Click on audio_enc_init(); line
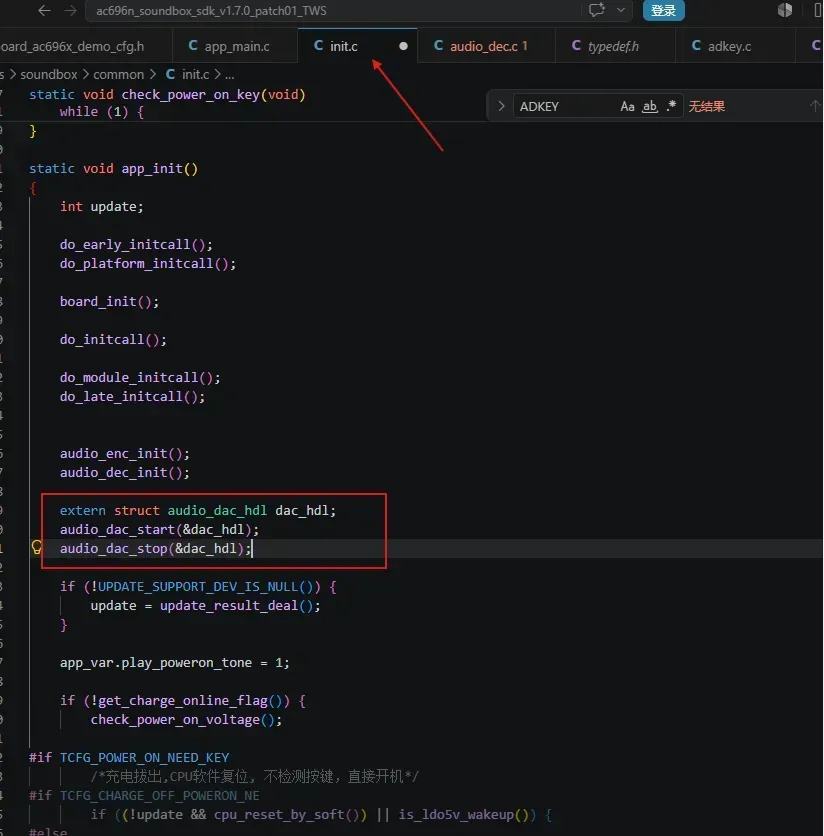This screenshot has height=836, width=824. coord(124,454)
